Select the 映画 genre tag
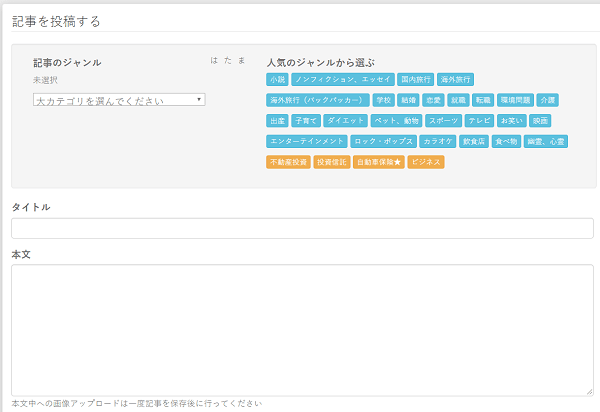The height and width of the screenshot is (412, 600). point(540,121)
